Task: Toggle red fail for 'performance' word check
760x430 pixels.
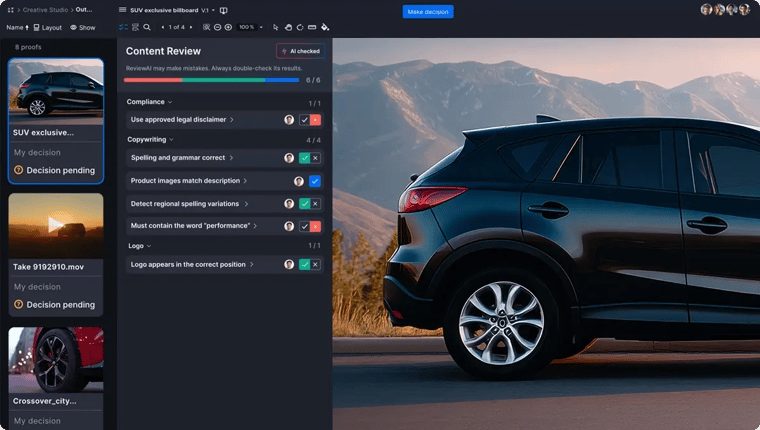Action: click(316, 226)
